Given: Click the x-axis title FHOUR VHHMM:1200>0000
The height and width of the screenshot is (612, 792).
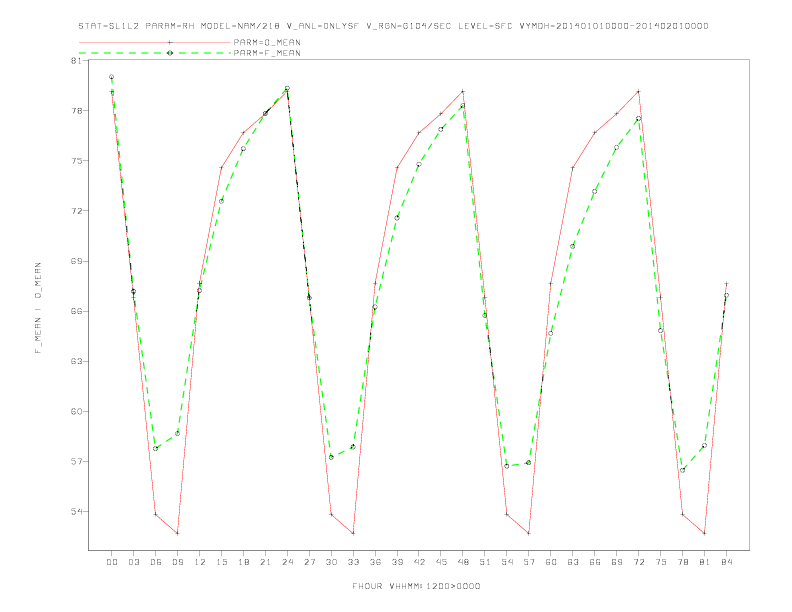Looking at the screenshot, I should tap(416, 586).
